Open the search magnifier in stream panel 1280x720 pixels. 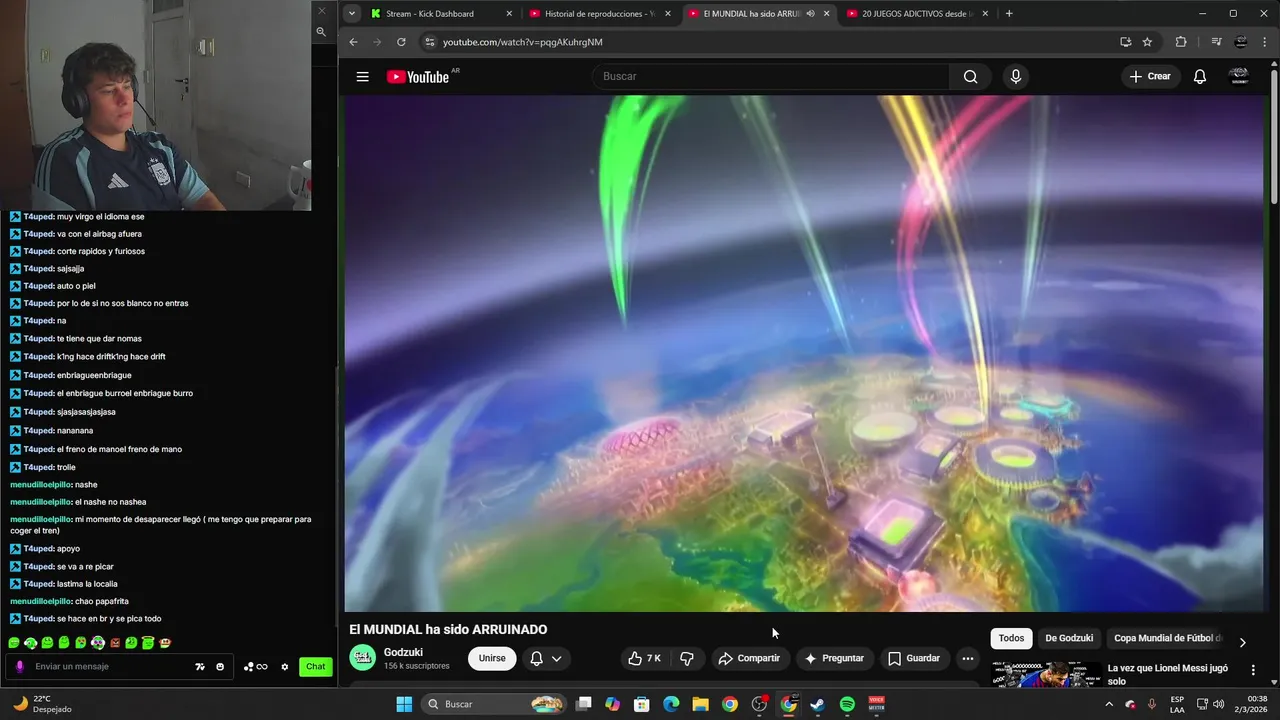click(321, 32)
